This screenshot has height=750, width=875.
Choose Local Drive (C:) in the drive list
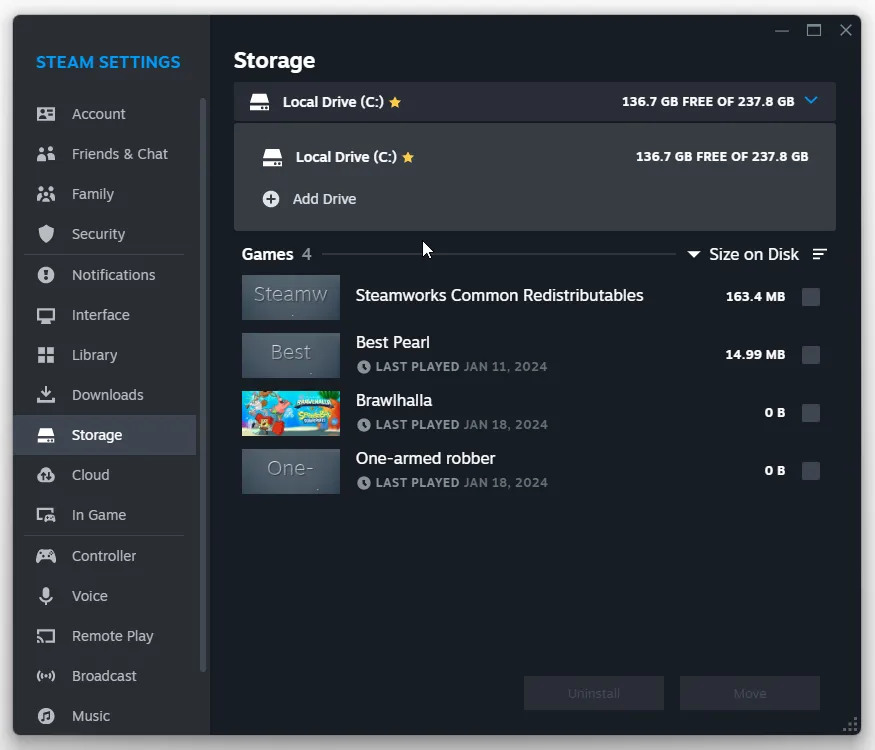pyautogui.click(x=535, y=157)
